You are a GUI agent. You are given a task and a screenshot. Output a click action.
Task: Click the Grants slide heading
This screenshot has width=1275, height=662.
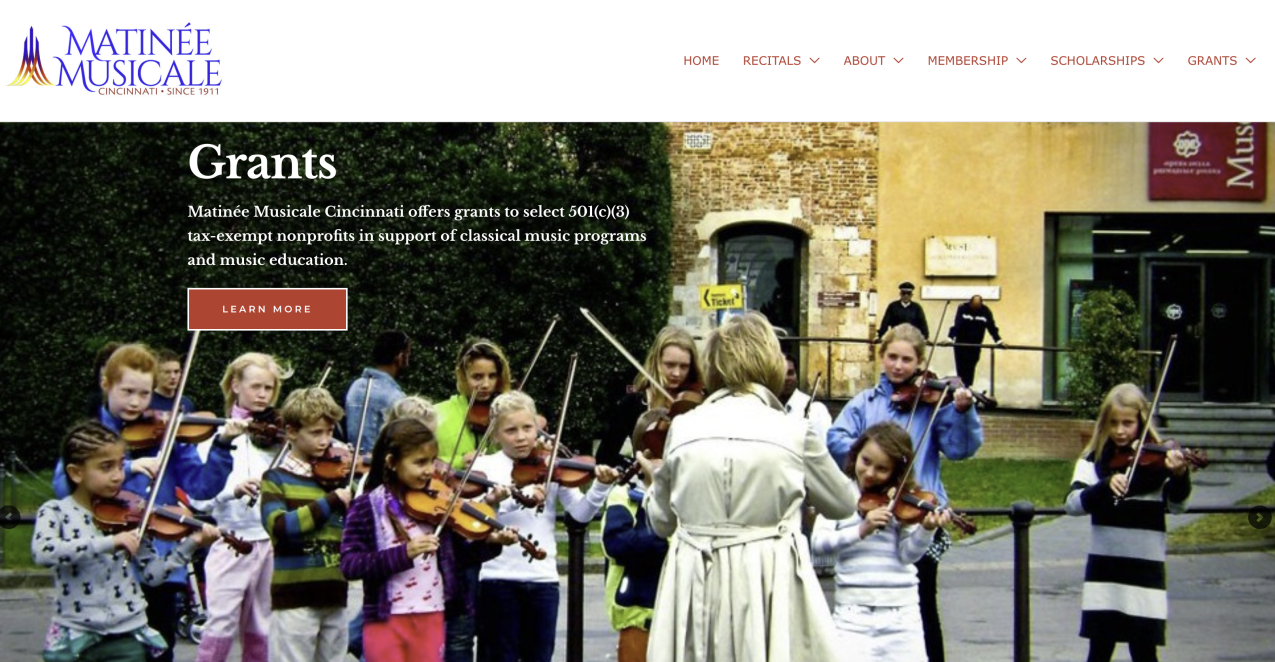point(262,162)
